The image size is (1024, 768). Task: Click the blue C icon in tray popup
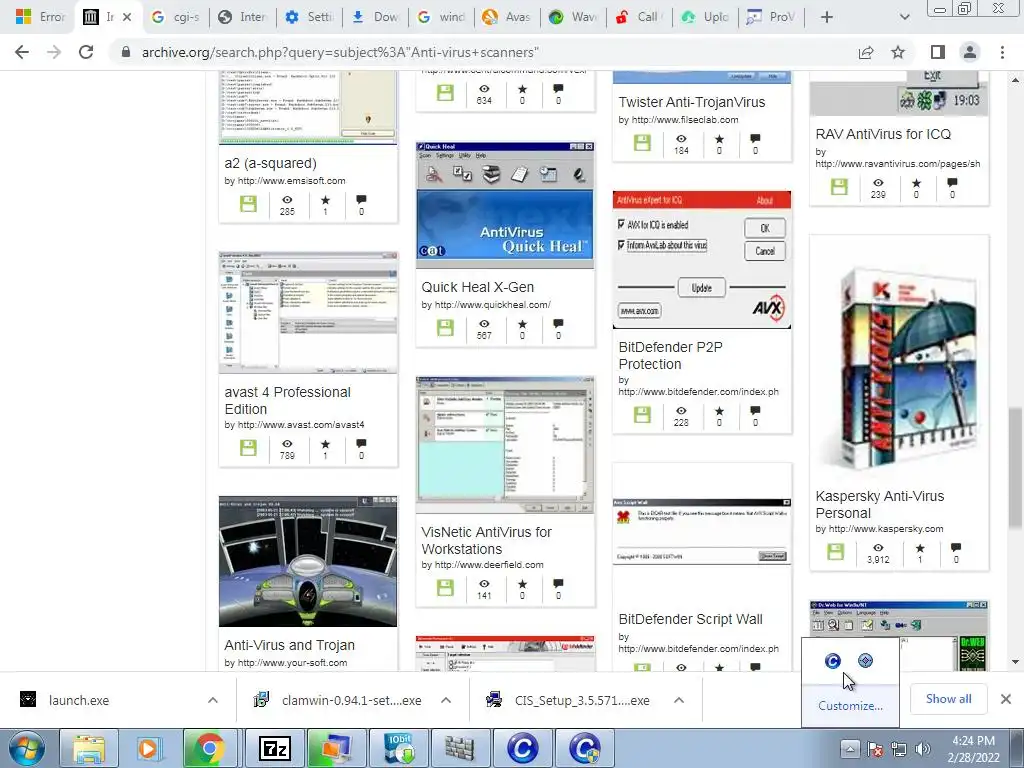[x=833, y=661]
